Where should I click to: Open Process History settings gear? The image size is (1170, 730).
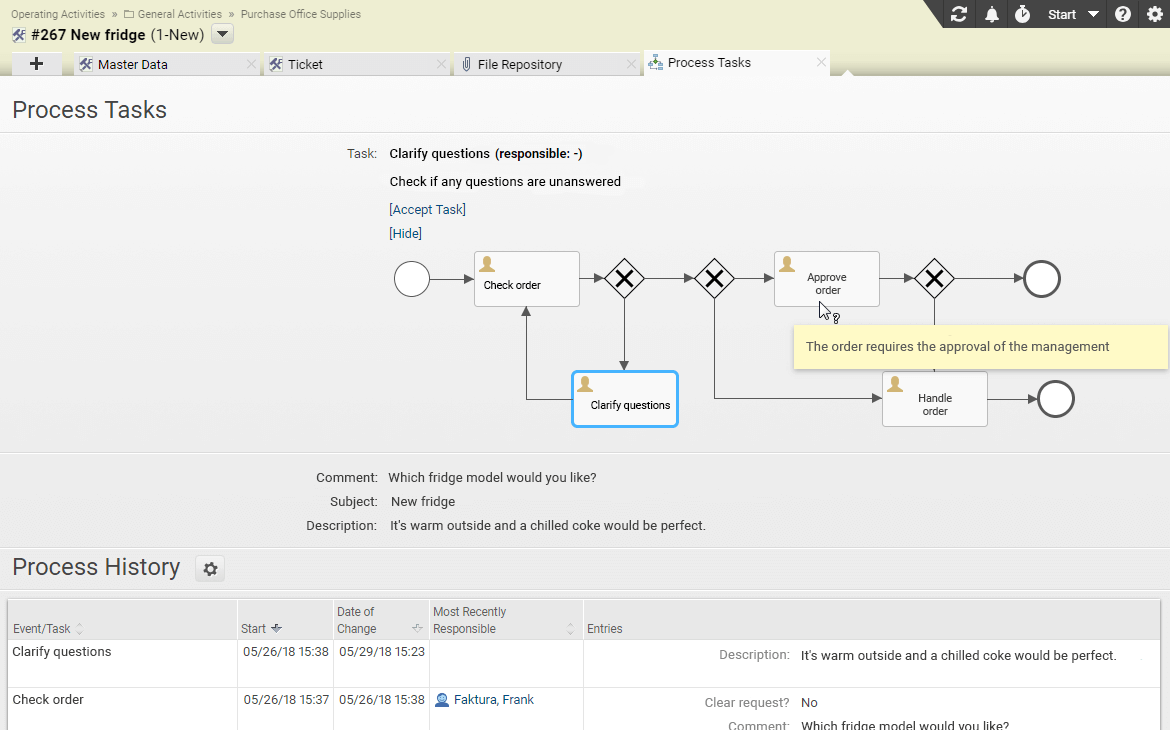[x=210, y=569]
